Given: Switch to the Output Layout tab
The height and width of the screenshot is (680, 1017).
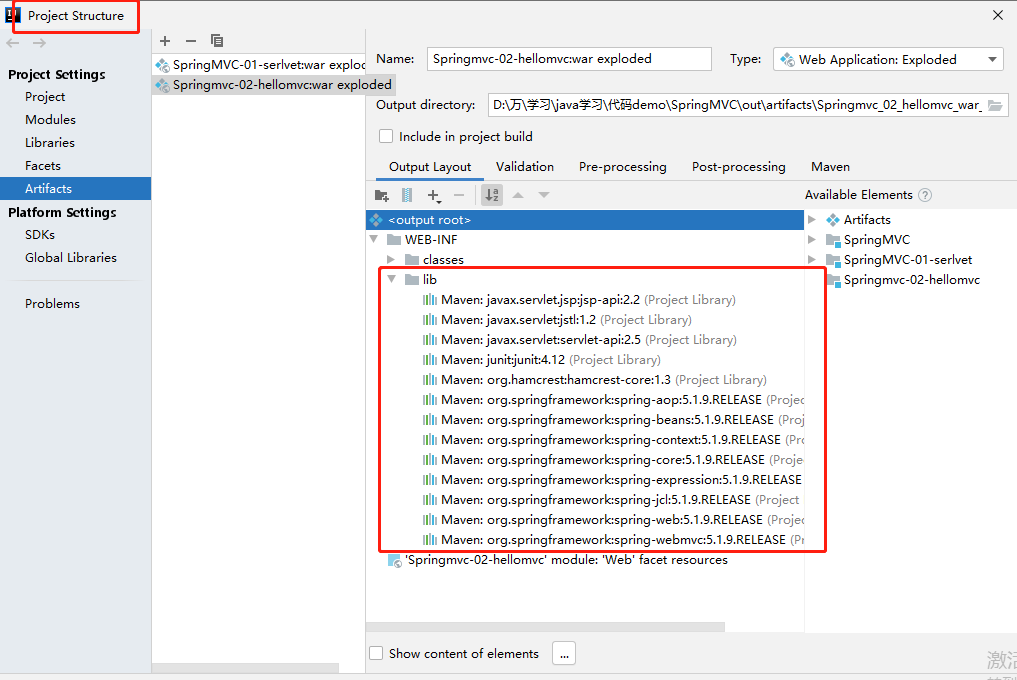Looking at the screenshot, I should click(x=430, y=167).
